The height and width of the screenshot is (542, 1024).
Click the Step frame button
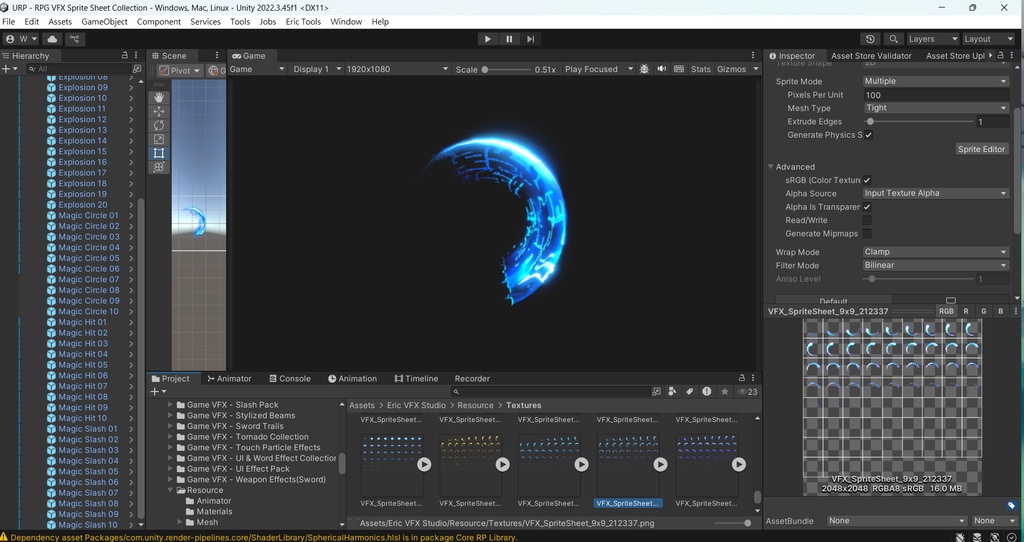531,39
